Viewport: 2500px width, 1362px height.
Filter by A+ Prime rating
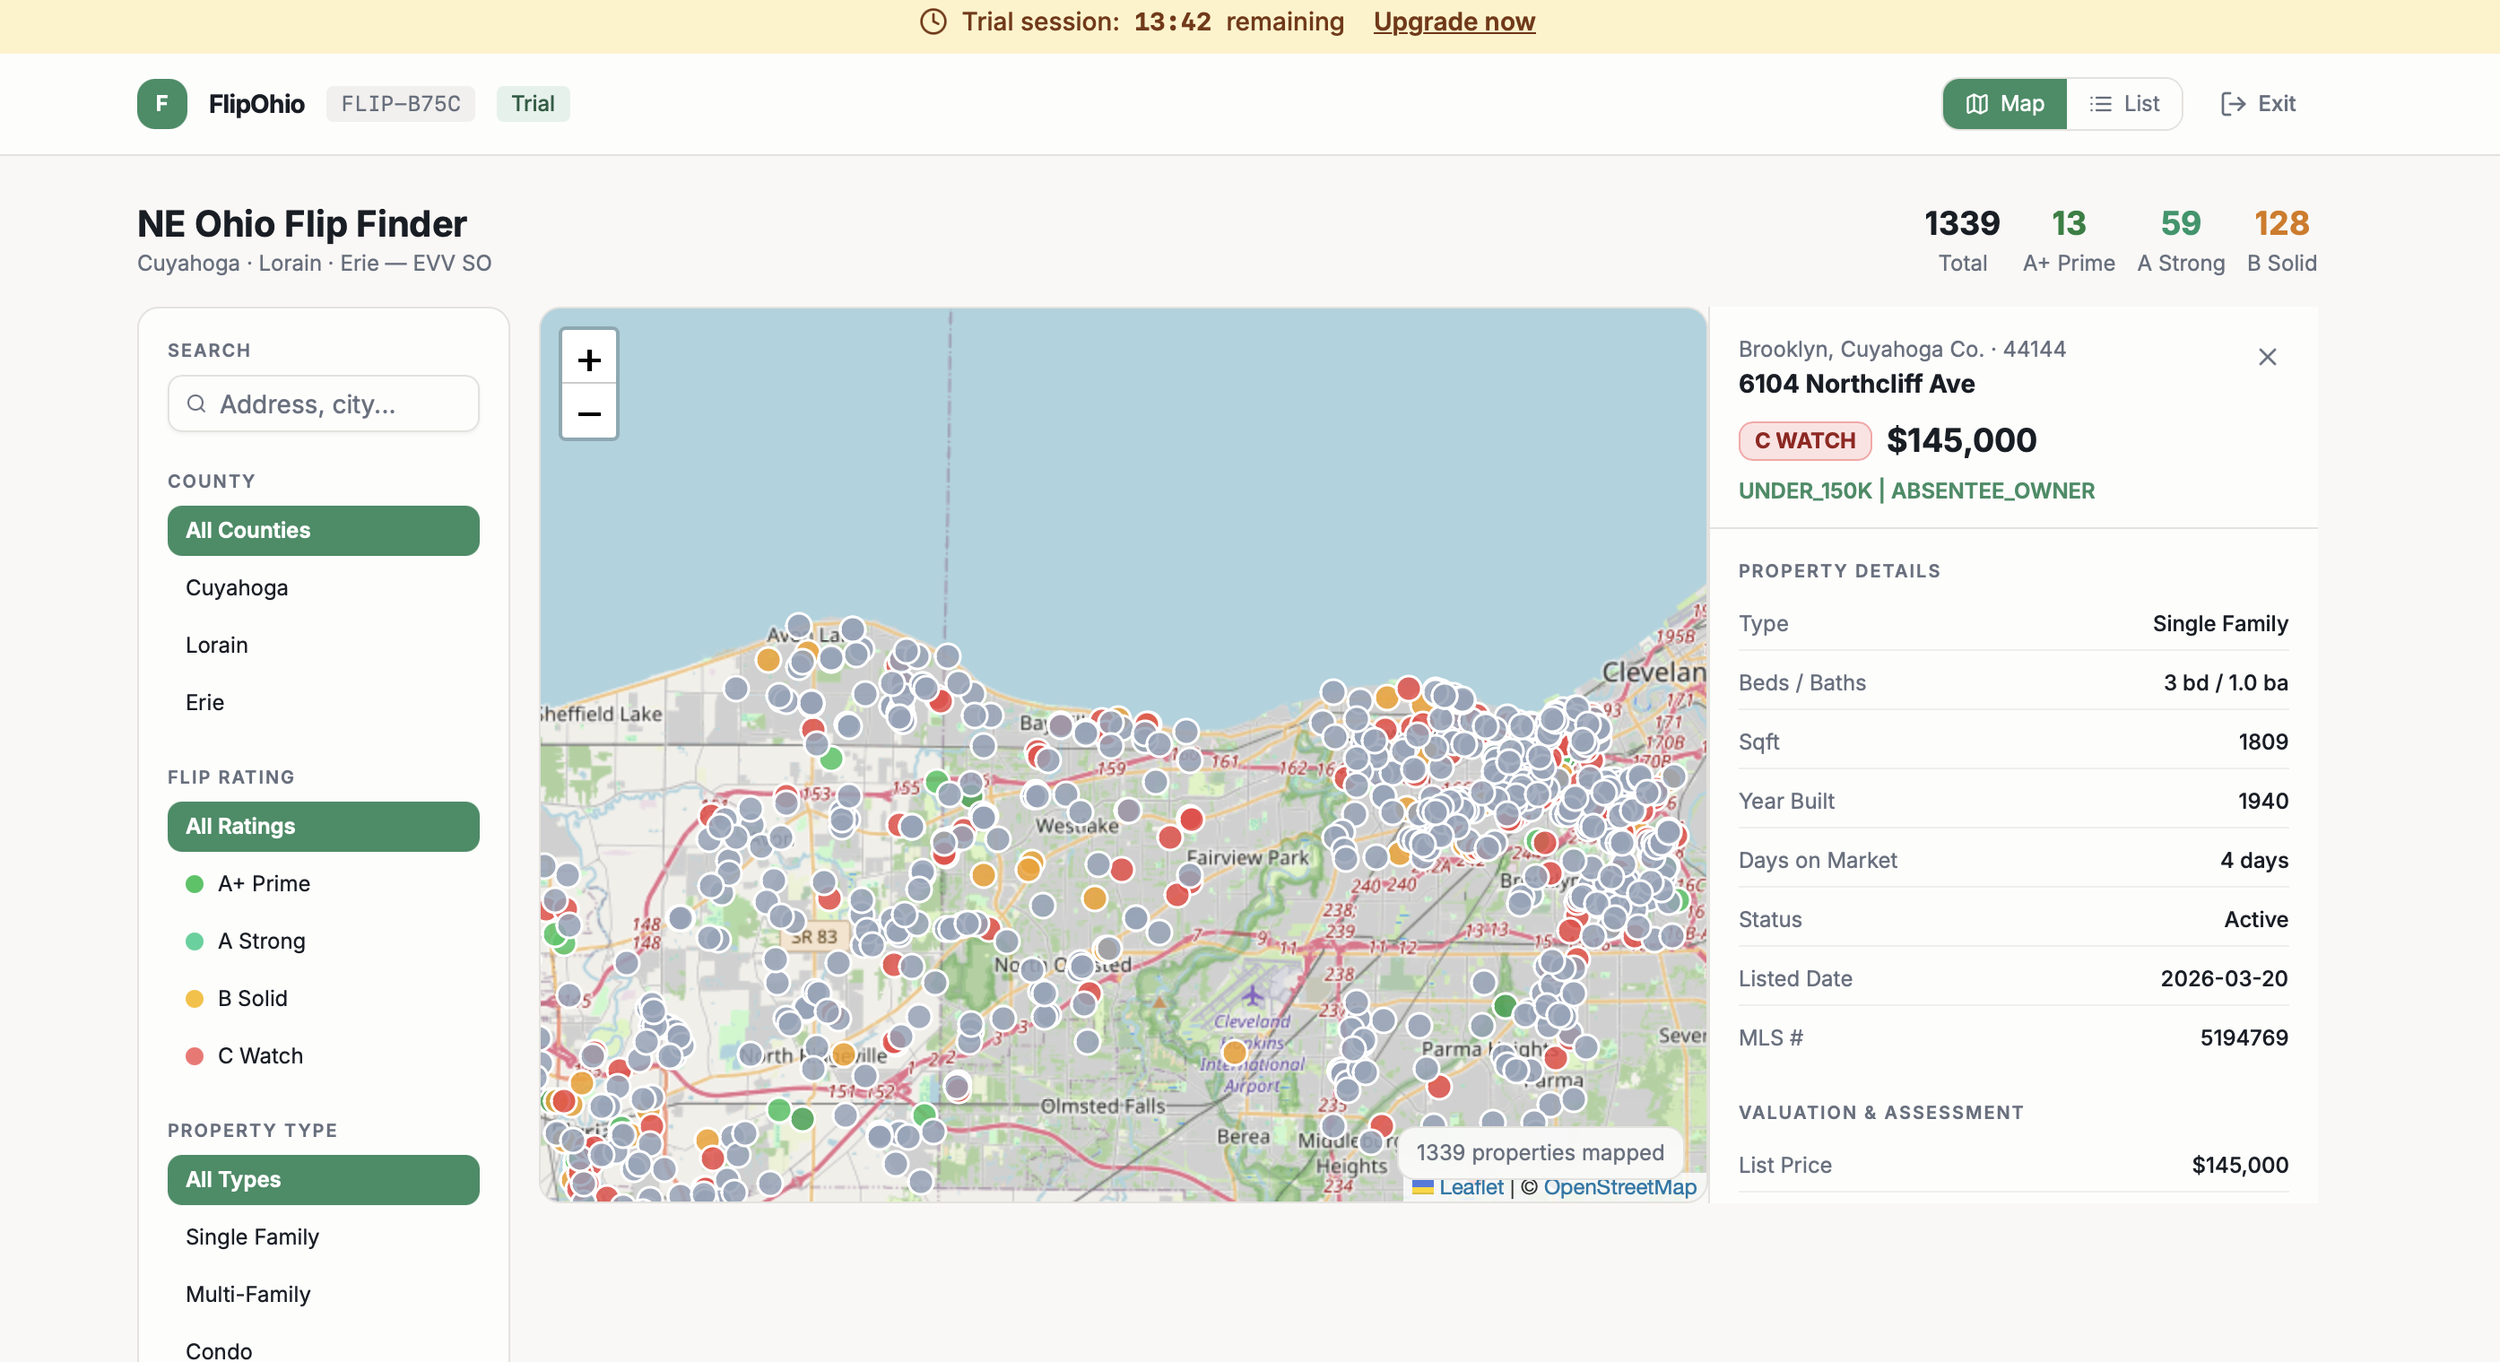click(x=264, y=883)
